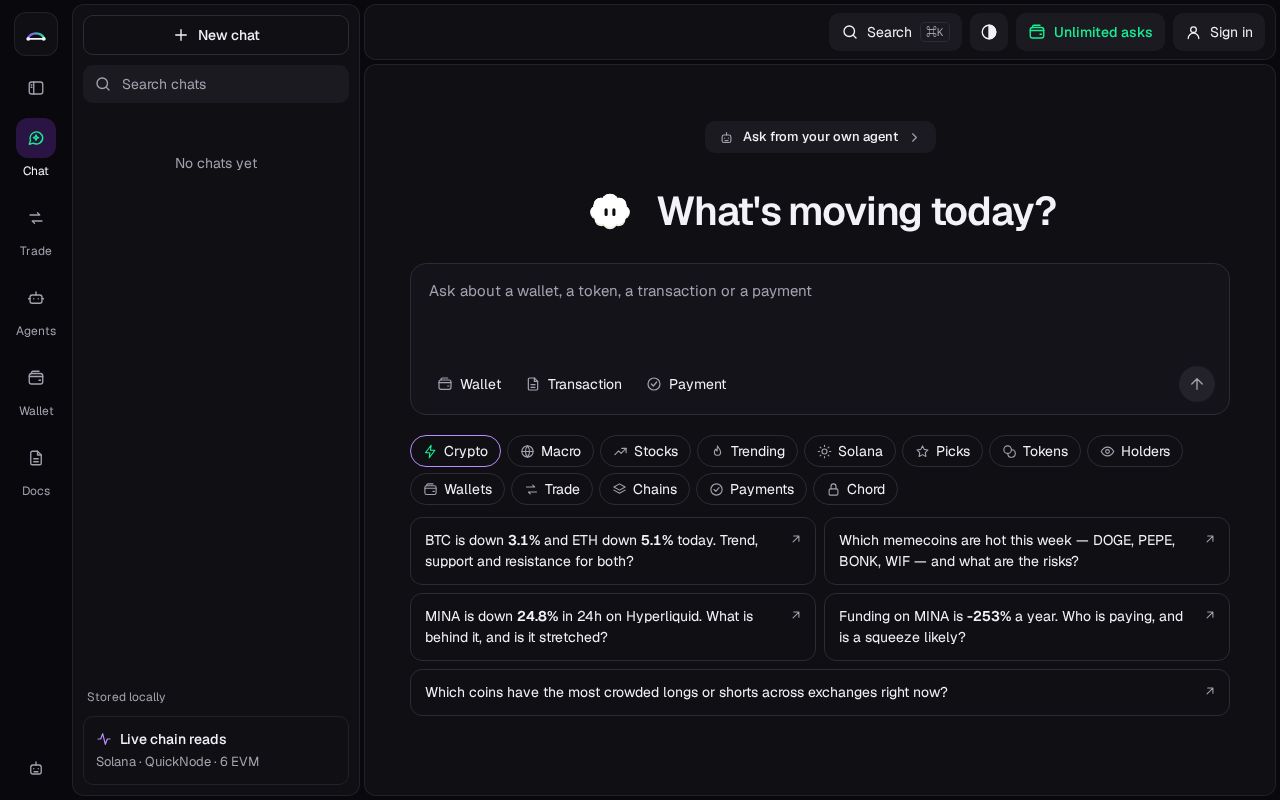1280x800 pixels.
Task: Click the app logo at top left
Action: 36,35
